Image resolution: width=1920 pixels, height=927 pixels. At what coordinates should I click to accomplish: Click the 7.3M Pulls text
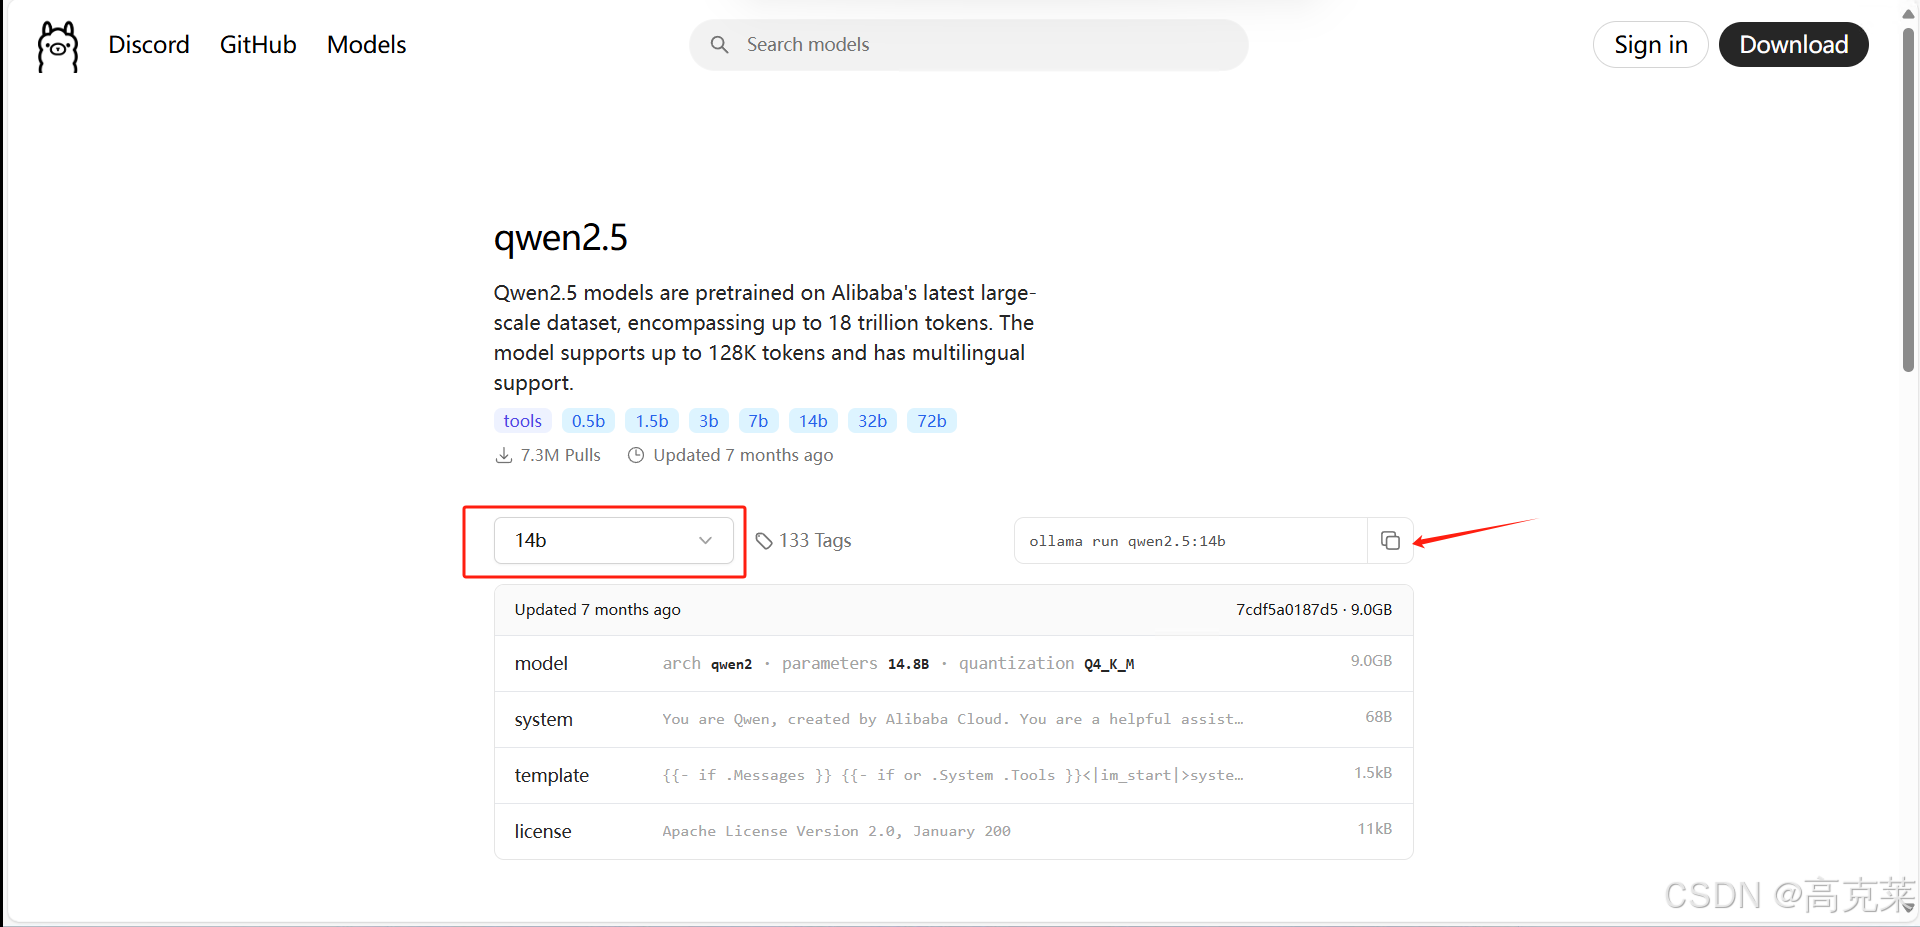560,455
